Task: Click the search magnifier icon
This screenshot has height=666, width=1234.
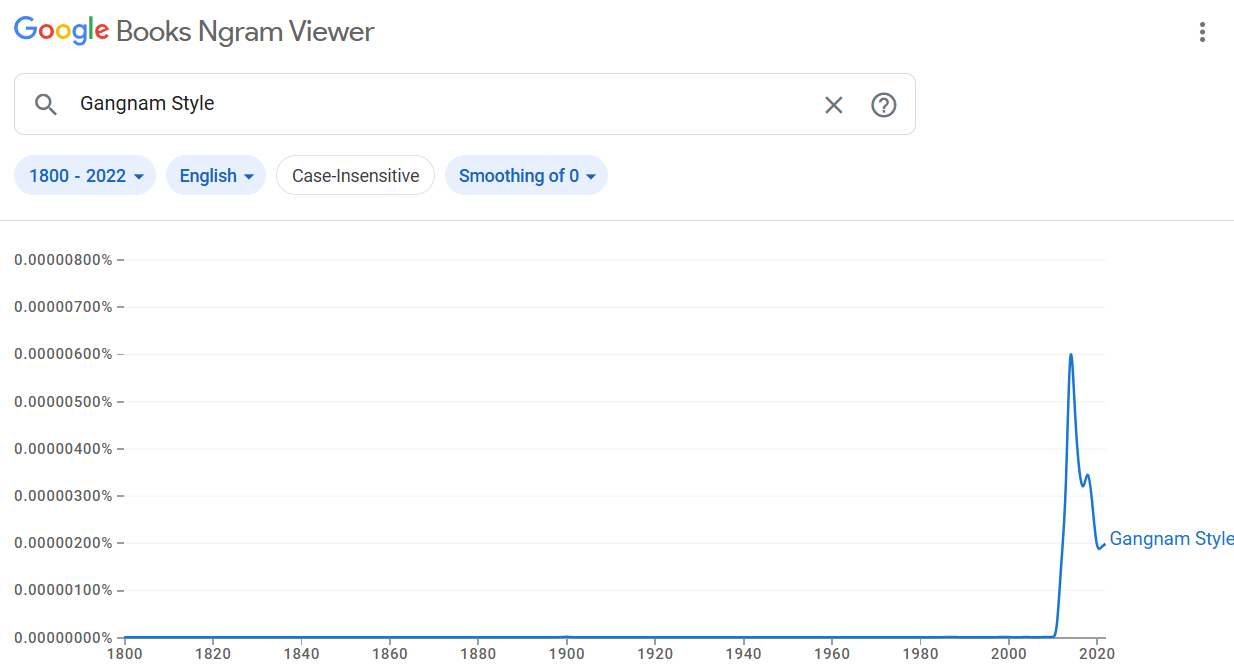Action: (46, 104)
